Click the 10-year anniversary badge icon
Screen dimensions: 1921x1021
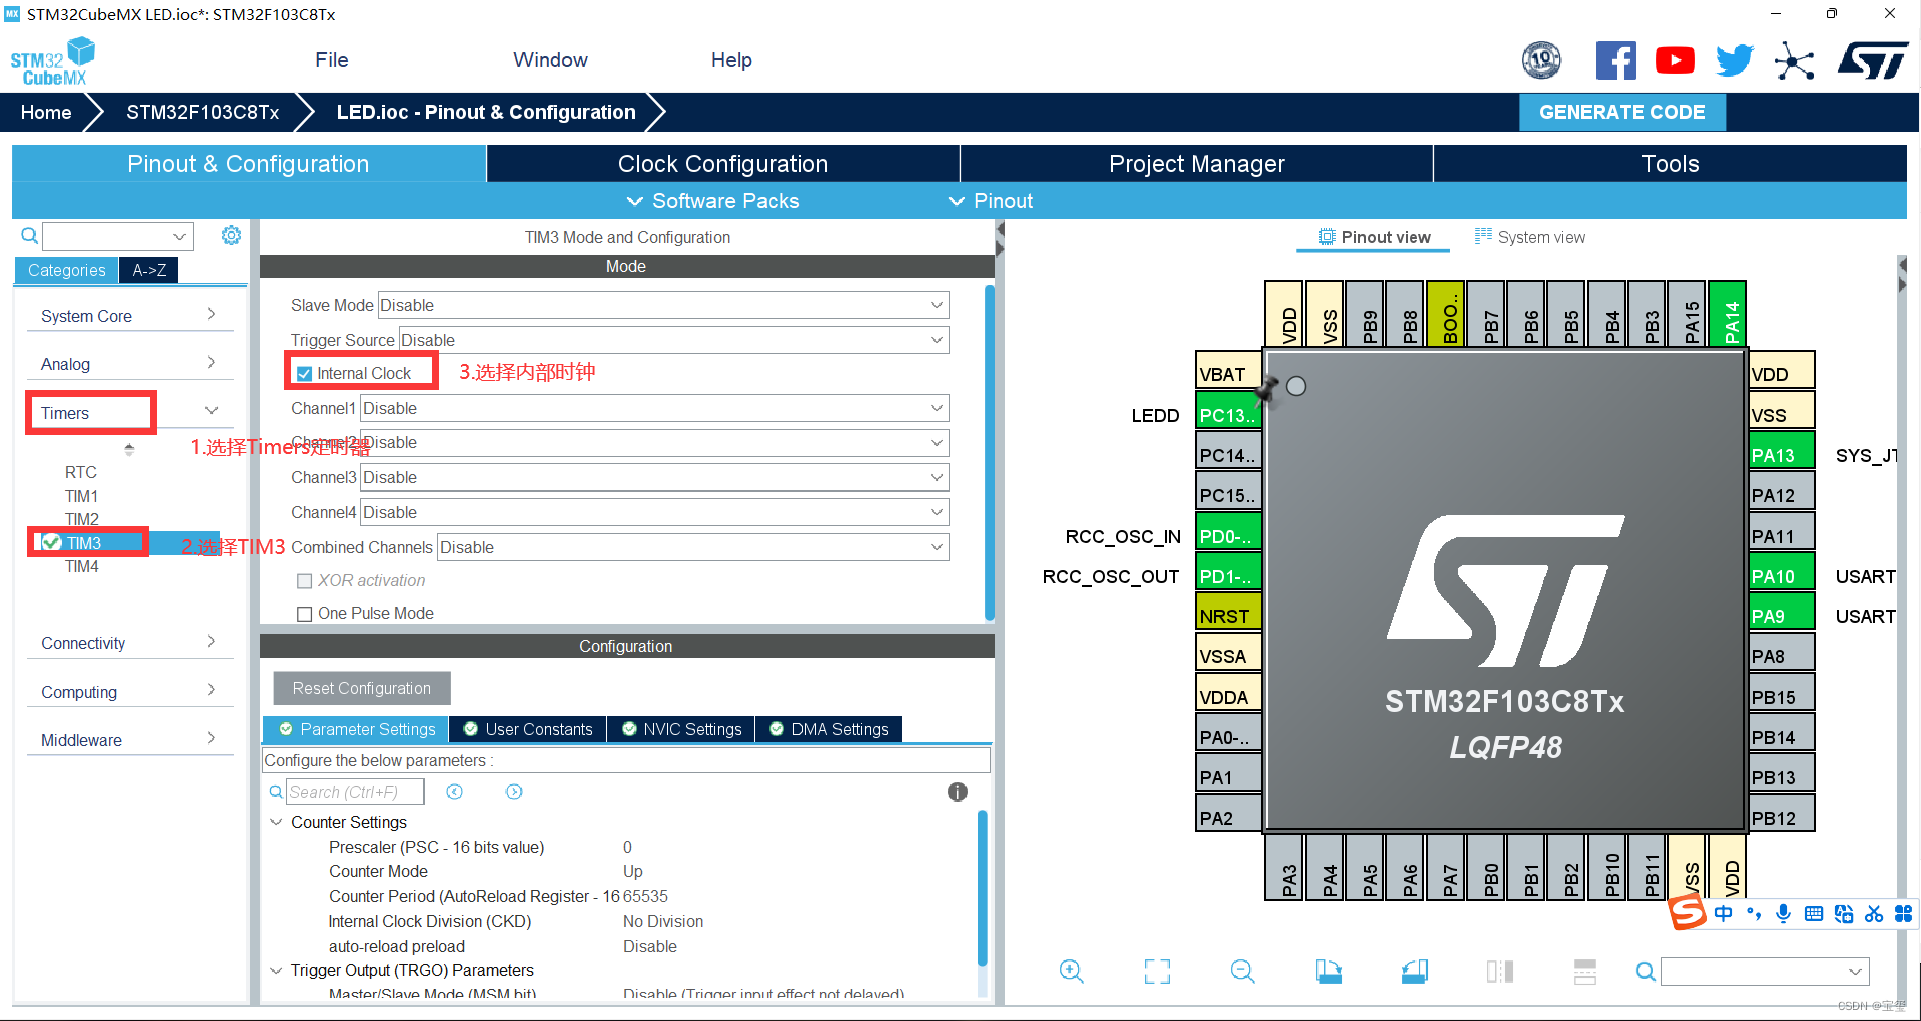click(x=1541, y=61)
